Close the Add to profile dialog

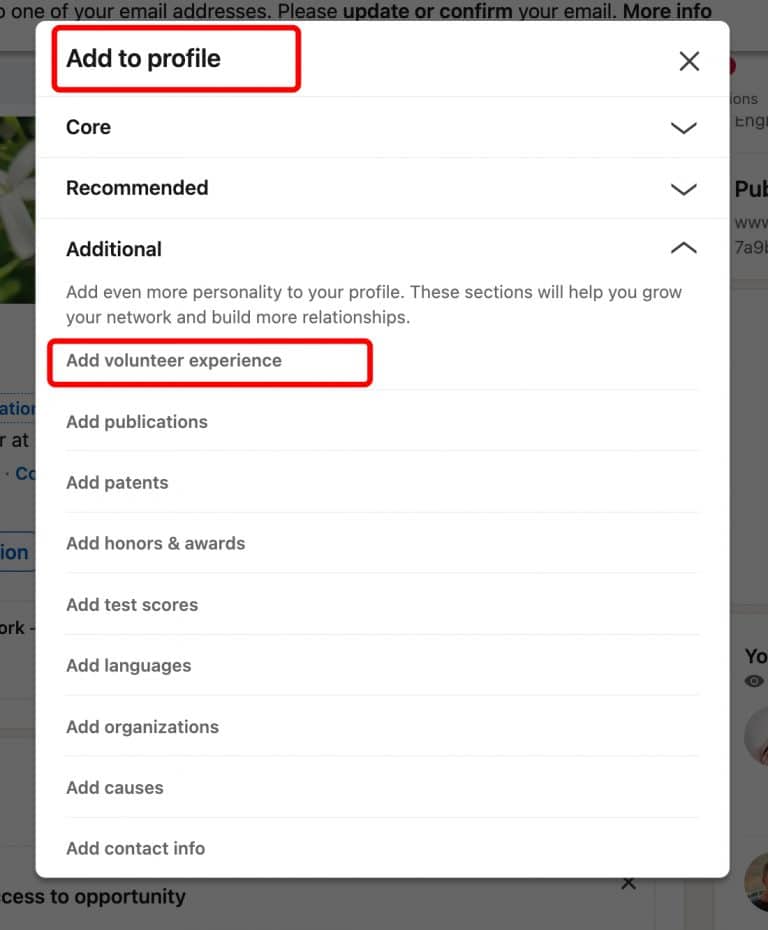[689, 61]
